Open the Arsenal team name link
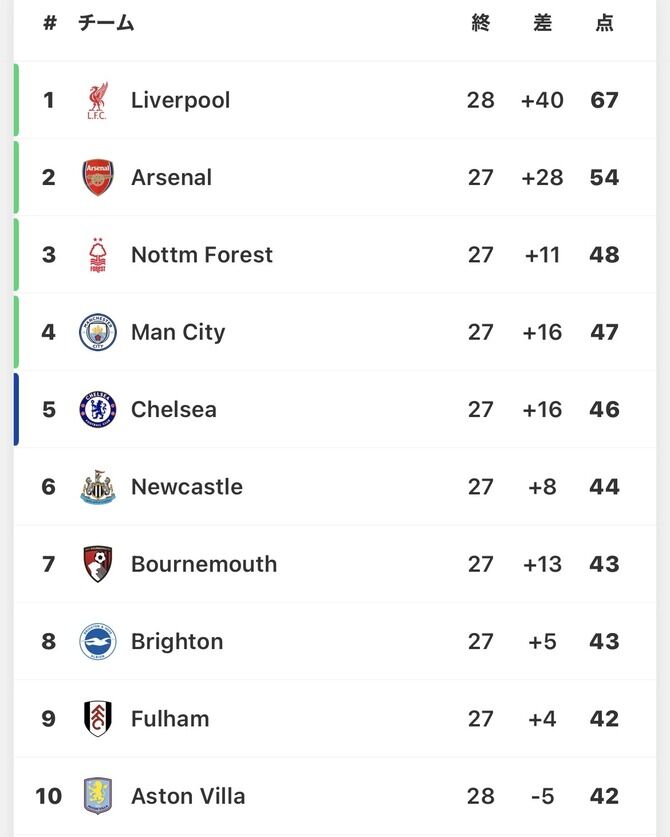 [171, 178]
